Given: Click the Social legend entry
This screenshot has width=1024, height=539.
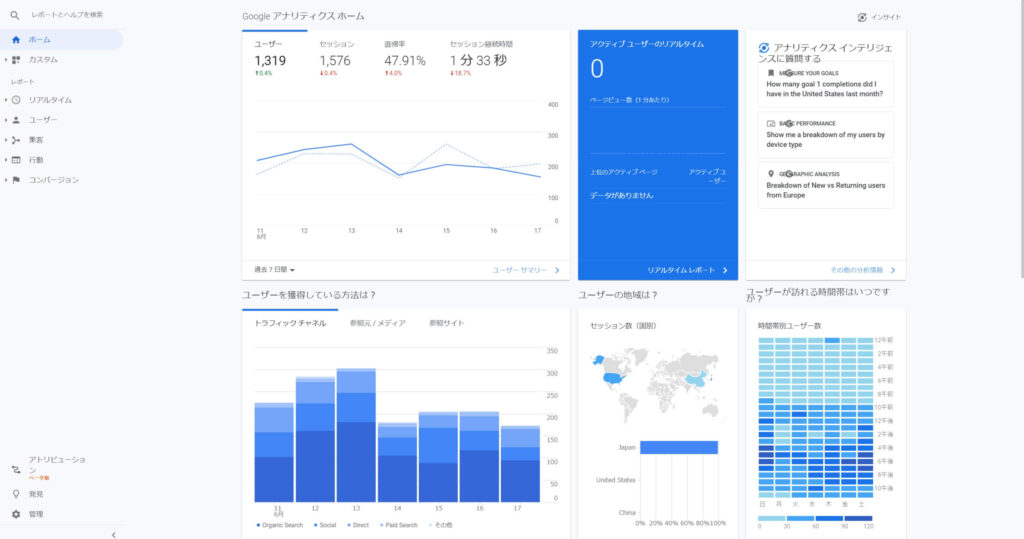Looking at the screenshot, I should click(x=325, y=525).
